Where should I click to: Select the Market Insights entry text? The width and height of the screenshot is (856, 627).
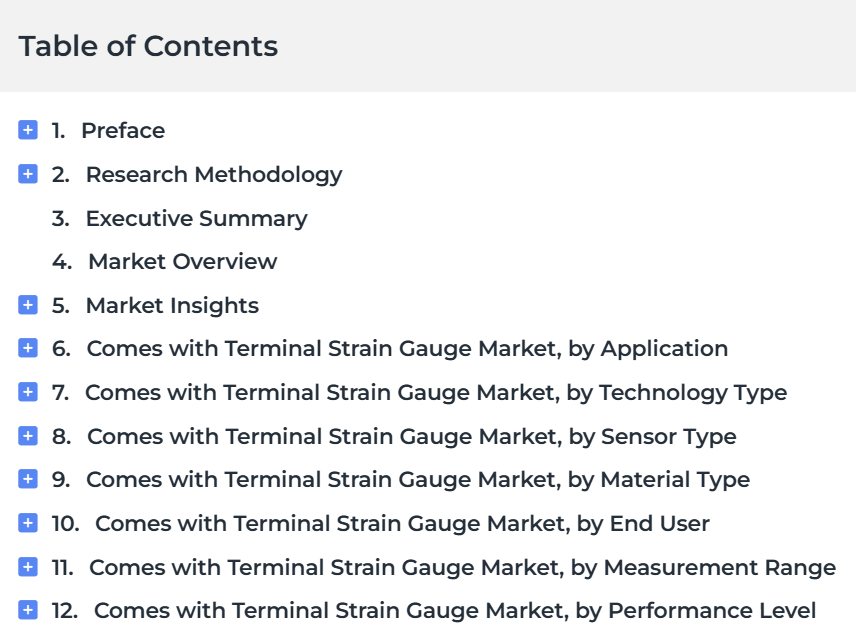tap(173, 306)
